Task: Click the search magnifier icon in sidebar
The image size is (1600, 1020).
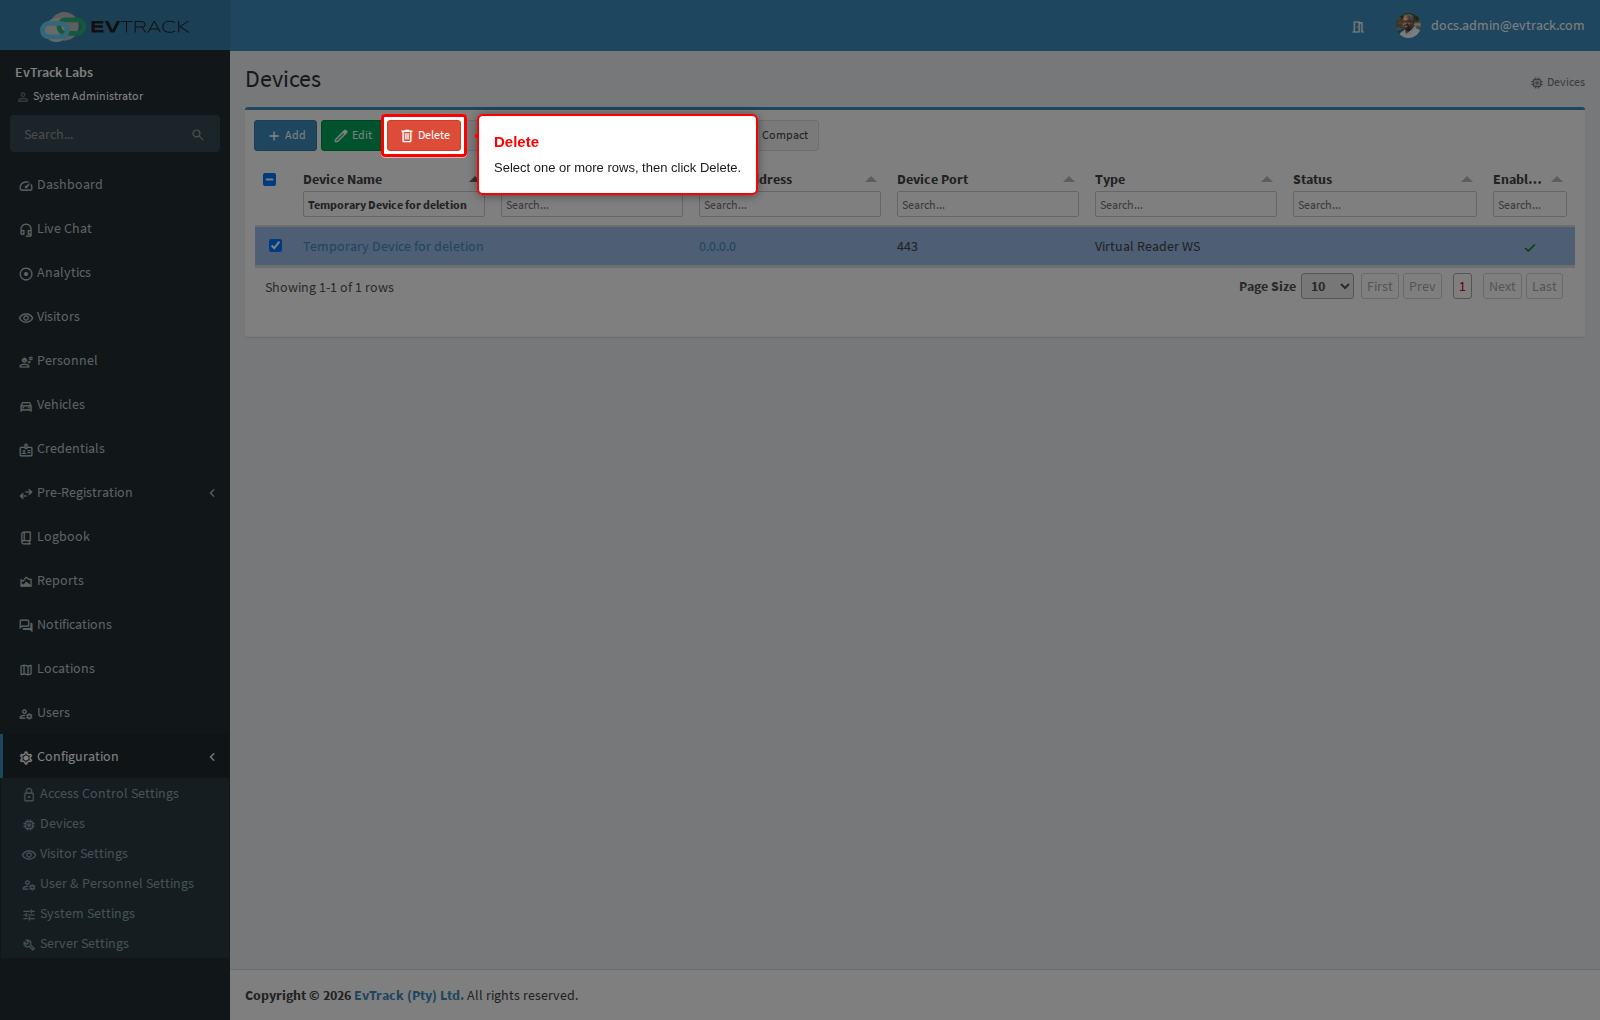Action: pyautogui.click(x=198, y=134)
